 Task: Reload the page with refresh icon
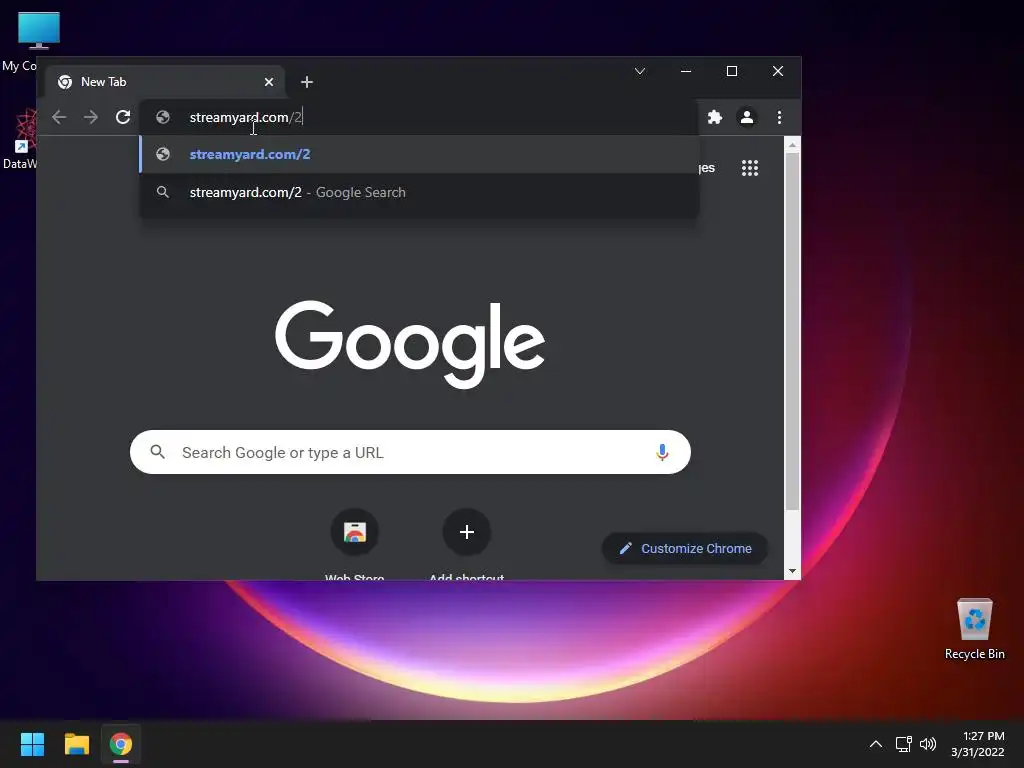pos(123,117)
